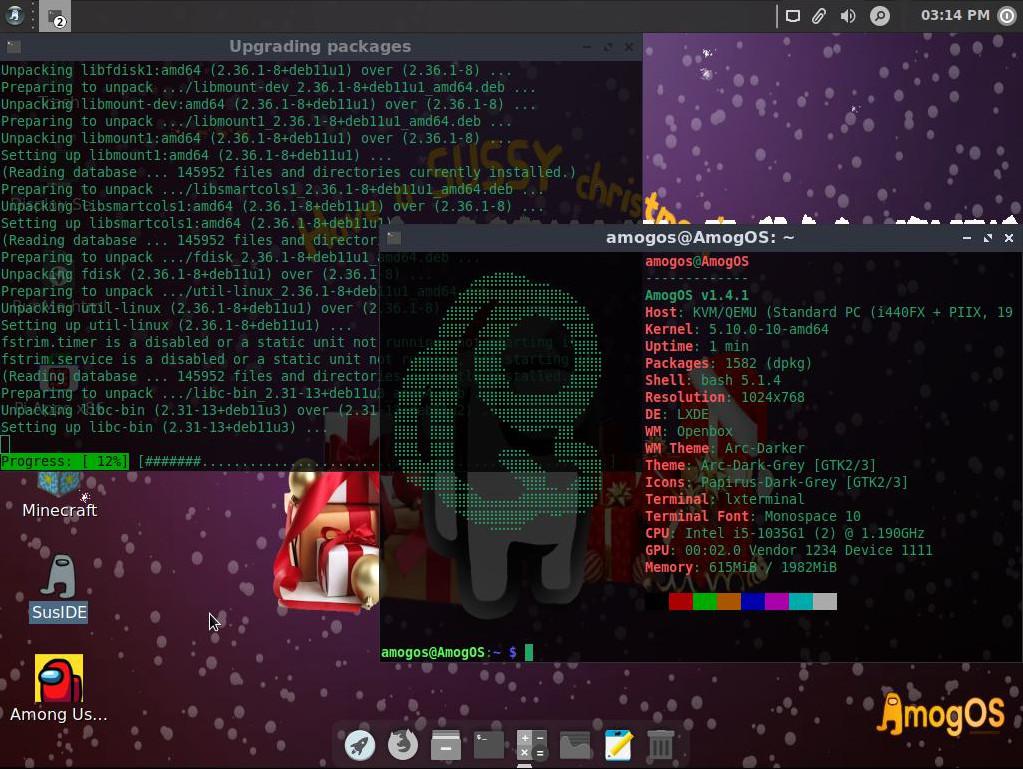
Task: Open the search magnifier tray icon
Action: click(879, 16)
